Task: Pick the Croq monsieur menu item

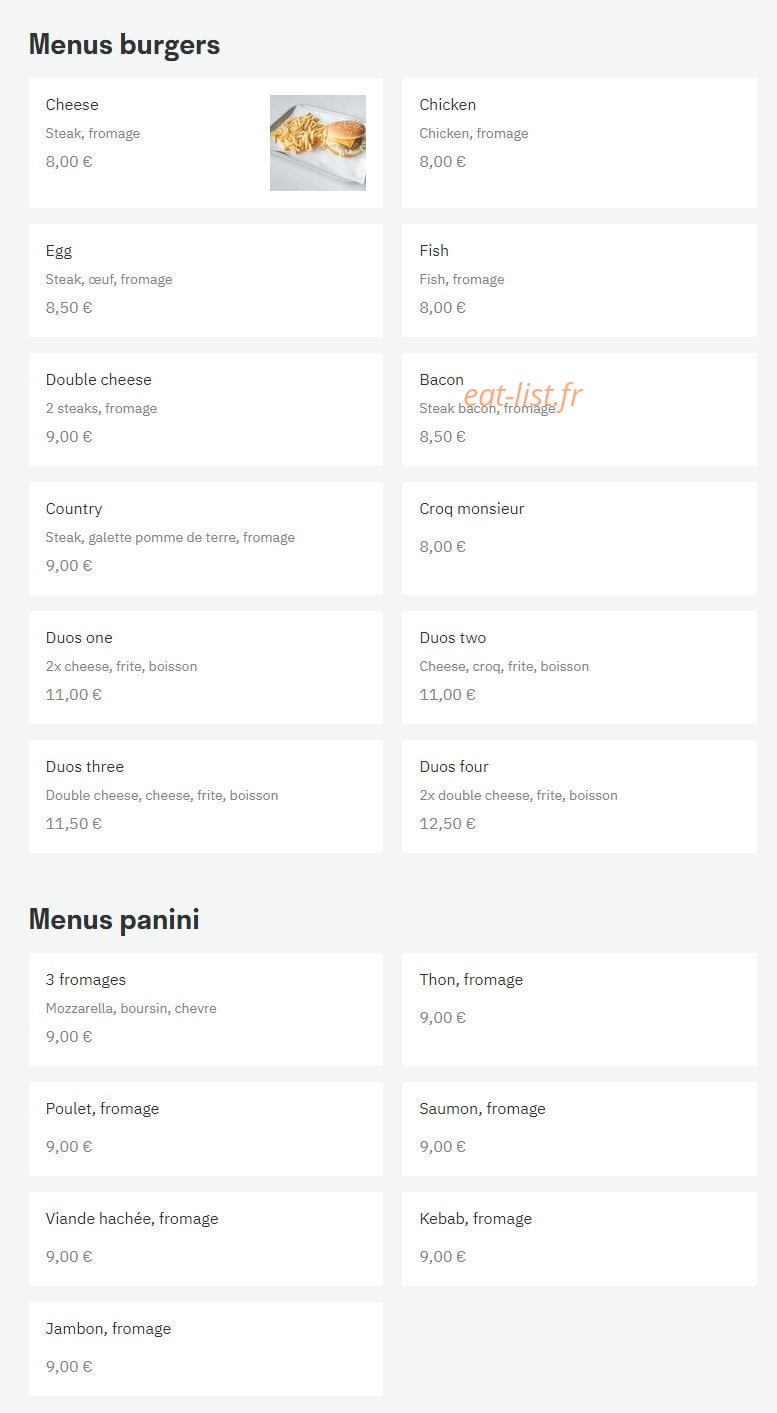Action: tap(579, 538)
